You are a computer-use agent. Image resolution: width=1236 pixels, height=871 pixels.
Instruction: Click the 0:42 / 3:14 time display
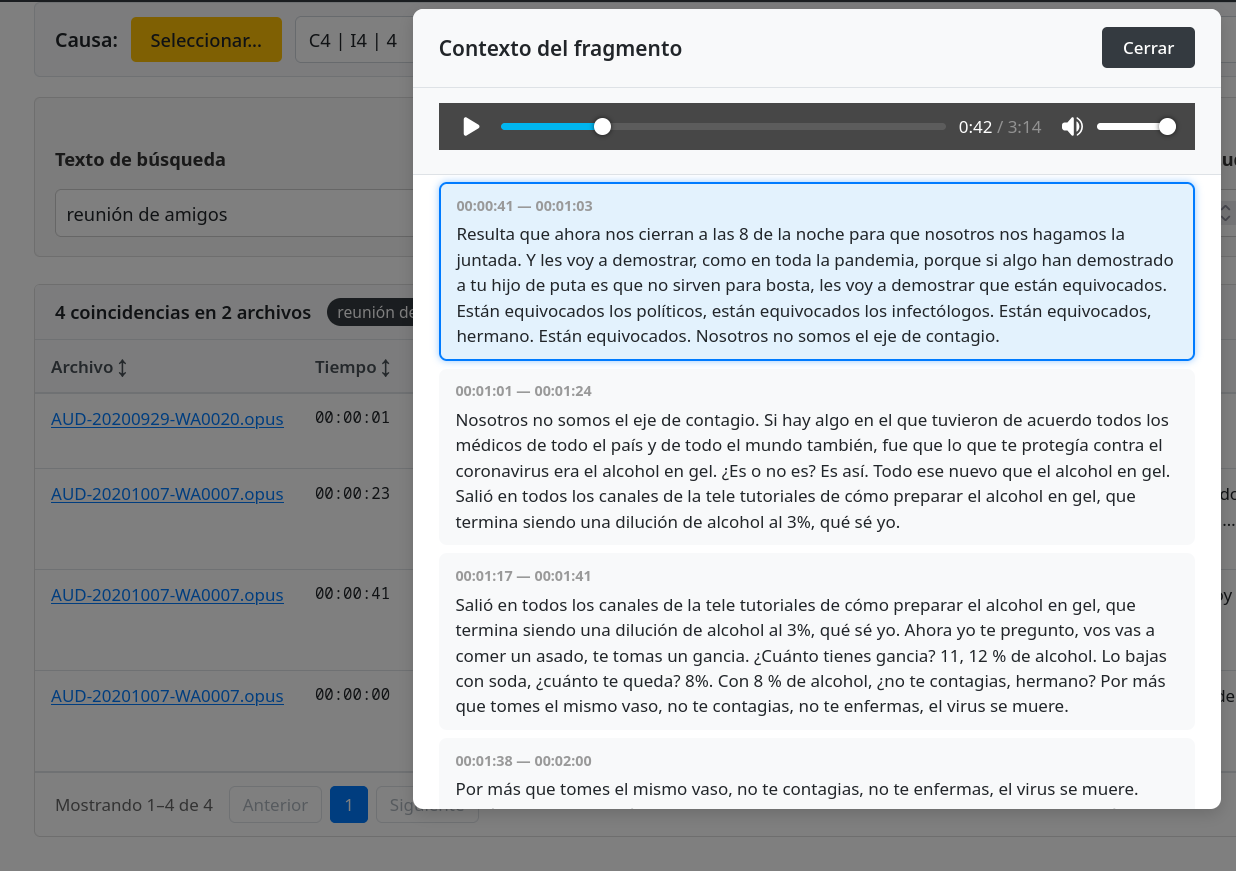[x=1000, y=127]
